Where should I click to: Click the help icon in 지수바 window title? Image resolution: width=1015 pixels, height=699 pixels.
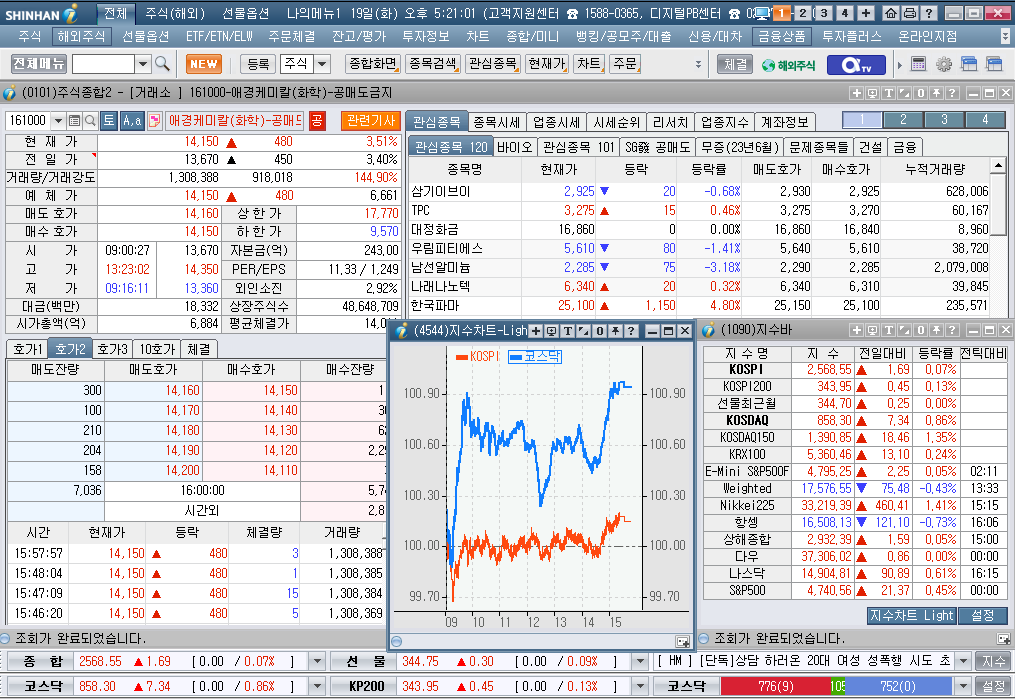coord(952,330)
